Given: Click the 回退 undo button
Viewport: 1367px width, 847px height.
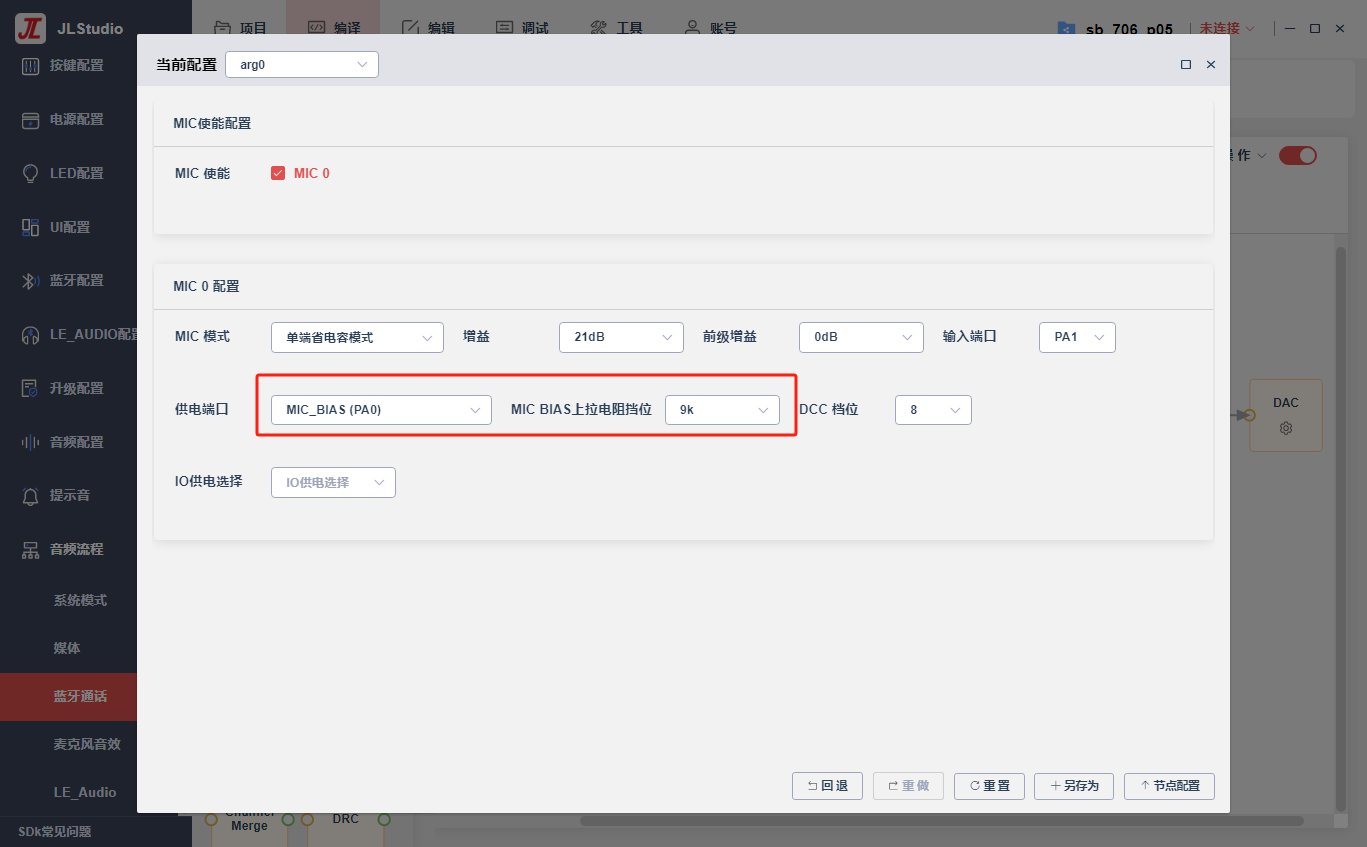Looking at the screenshot, I should pyautogui.click(x=827, y=786).
